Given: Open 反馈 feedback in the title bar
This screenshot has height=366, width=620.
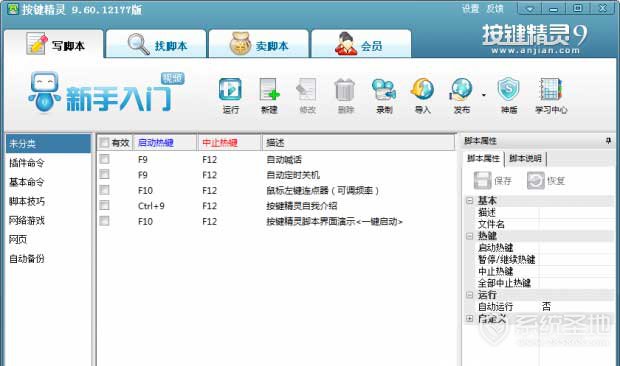Looking at the screenshot, I should click(x=495, y=9).
